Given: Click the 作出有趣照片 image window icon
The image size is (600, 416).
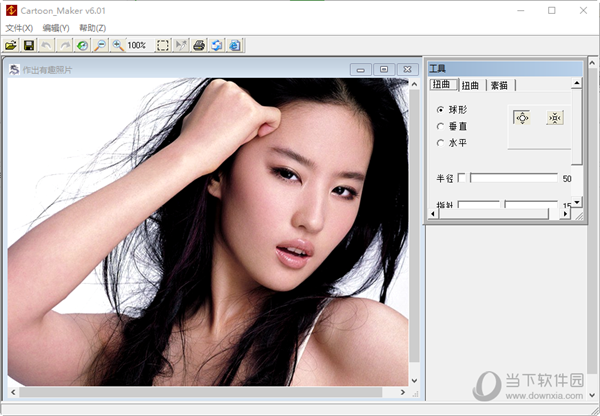Looking at the screenshot, I should pos(14,69).
